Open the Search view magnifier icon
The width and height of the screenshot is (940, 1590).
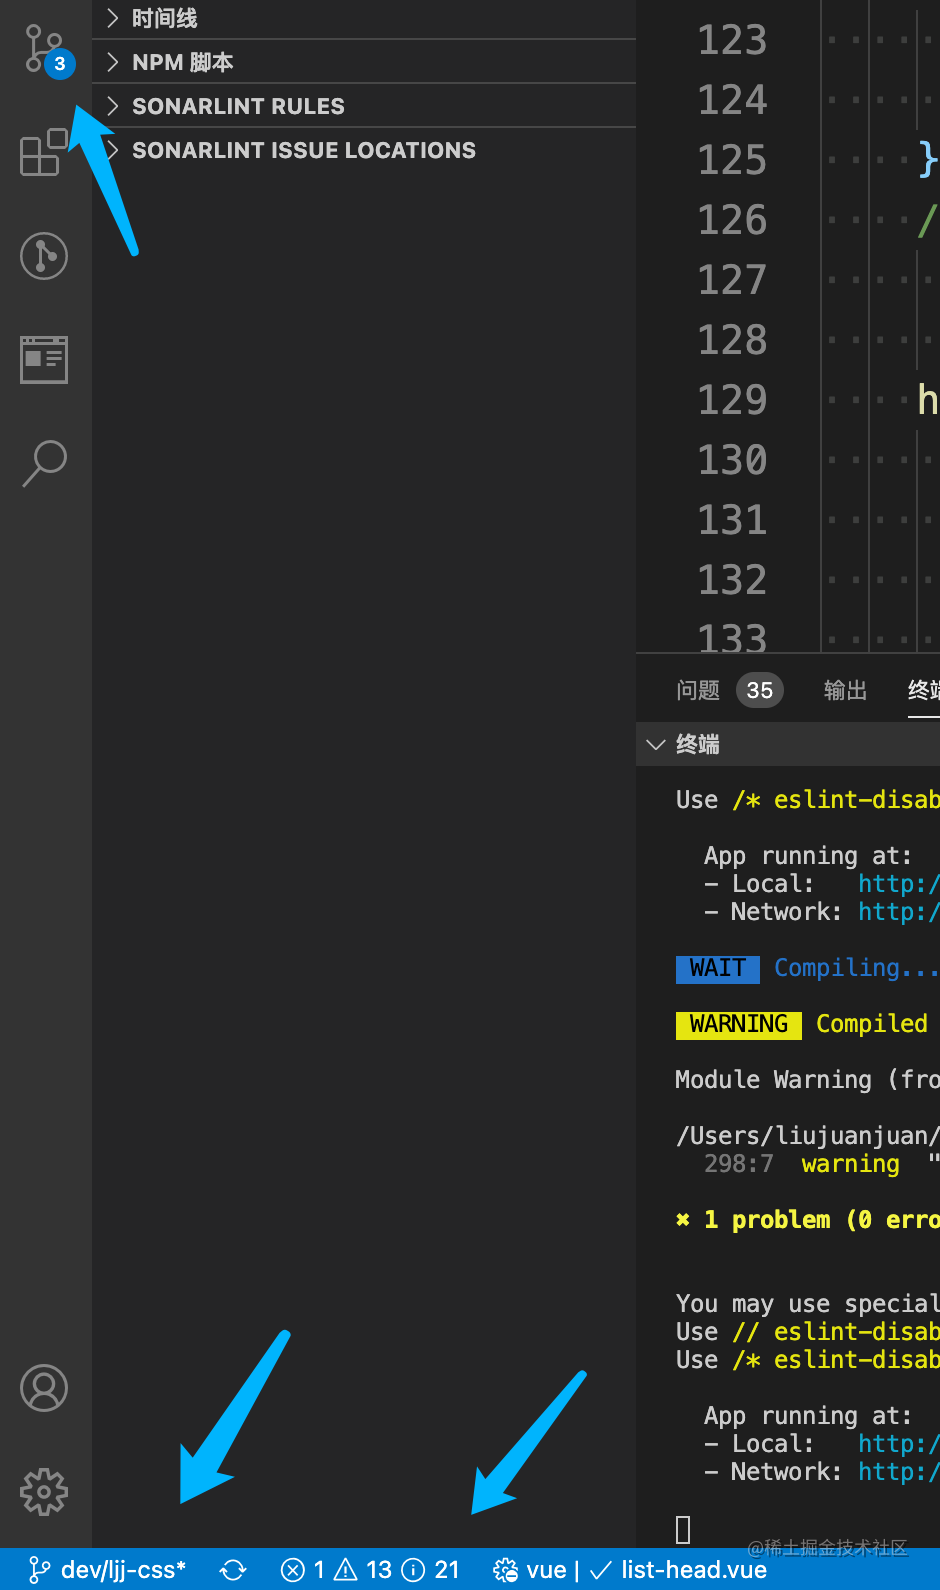pos(44,463)
